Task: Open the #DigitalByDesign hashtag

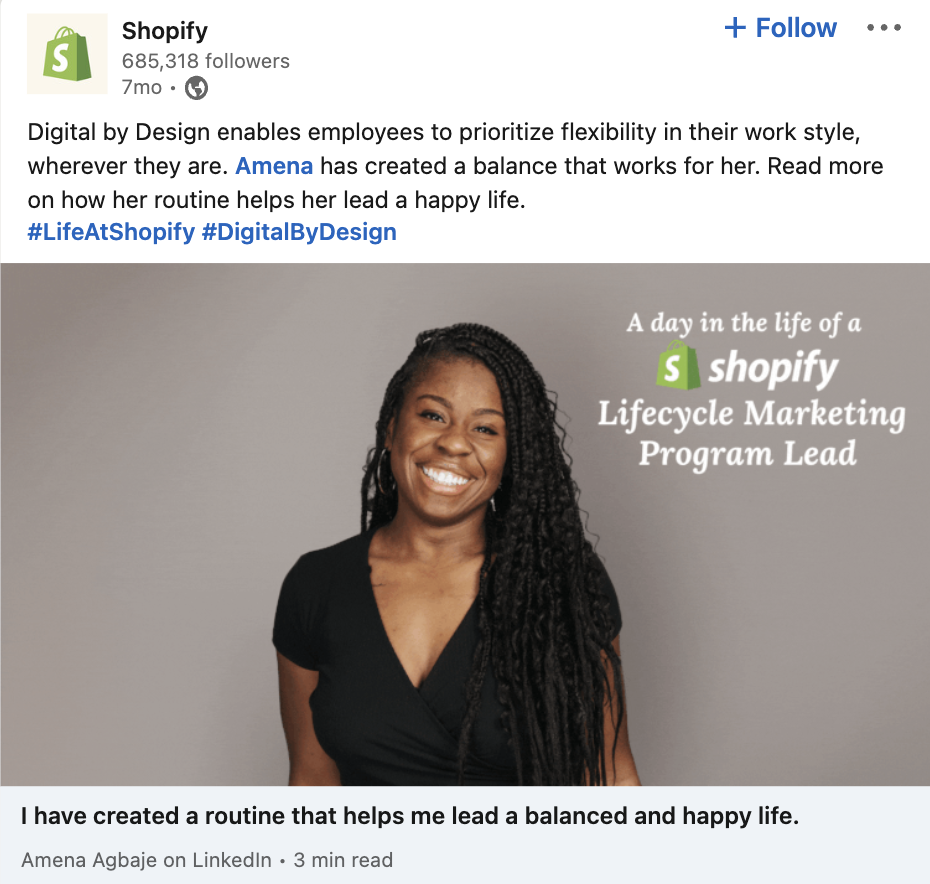Action: click(300, 232)
